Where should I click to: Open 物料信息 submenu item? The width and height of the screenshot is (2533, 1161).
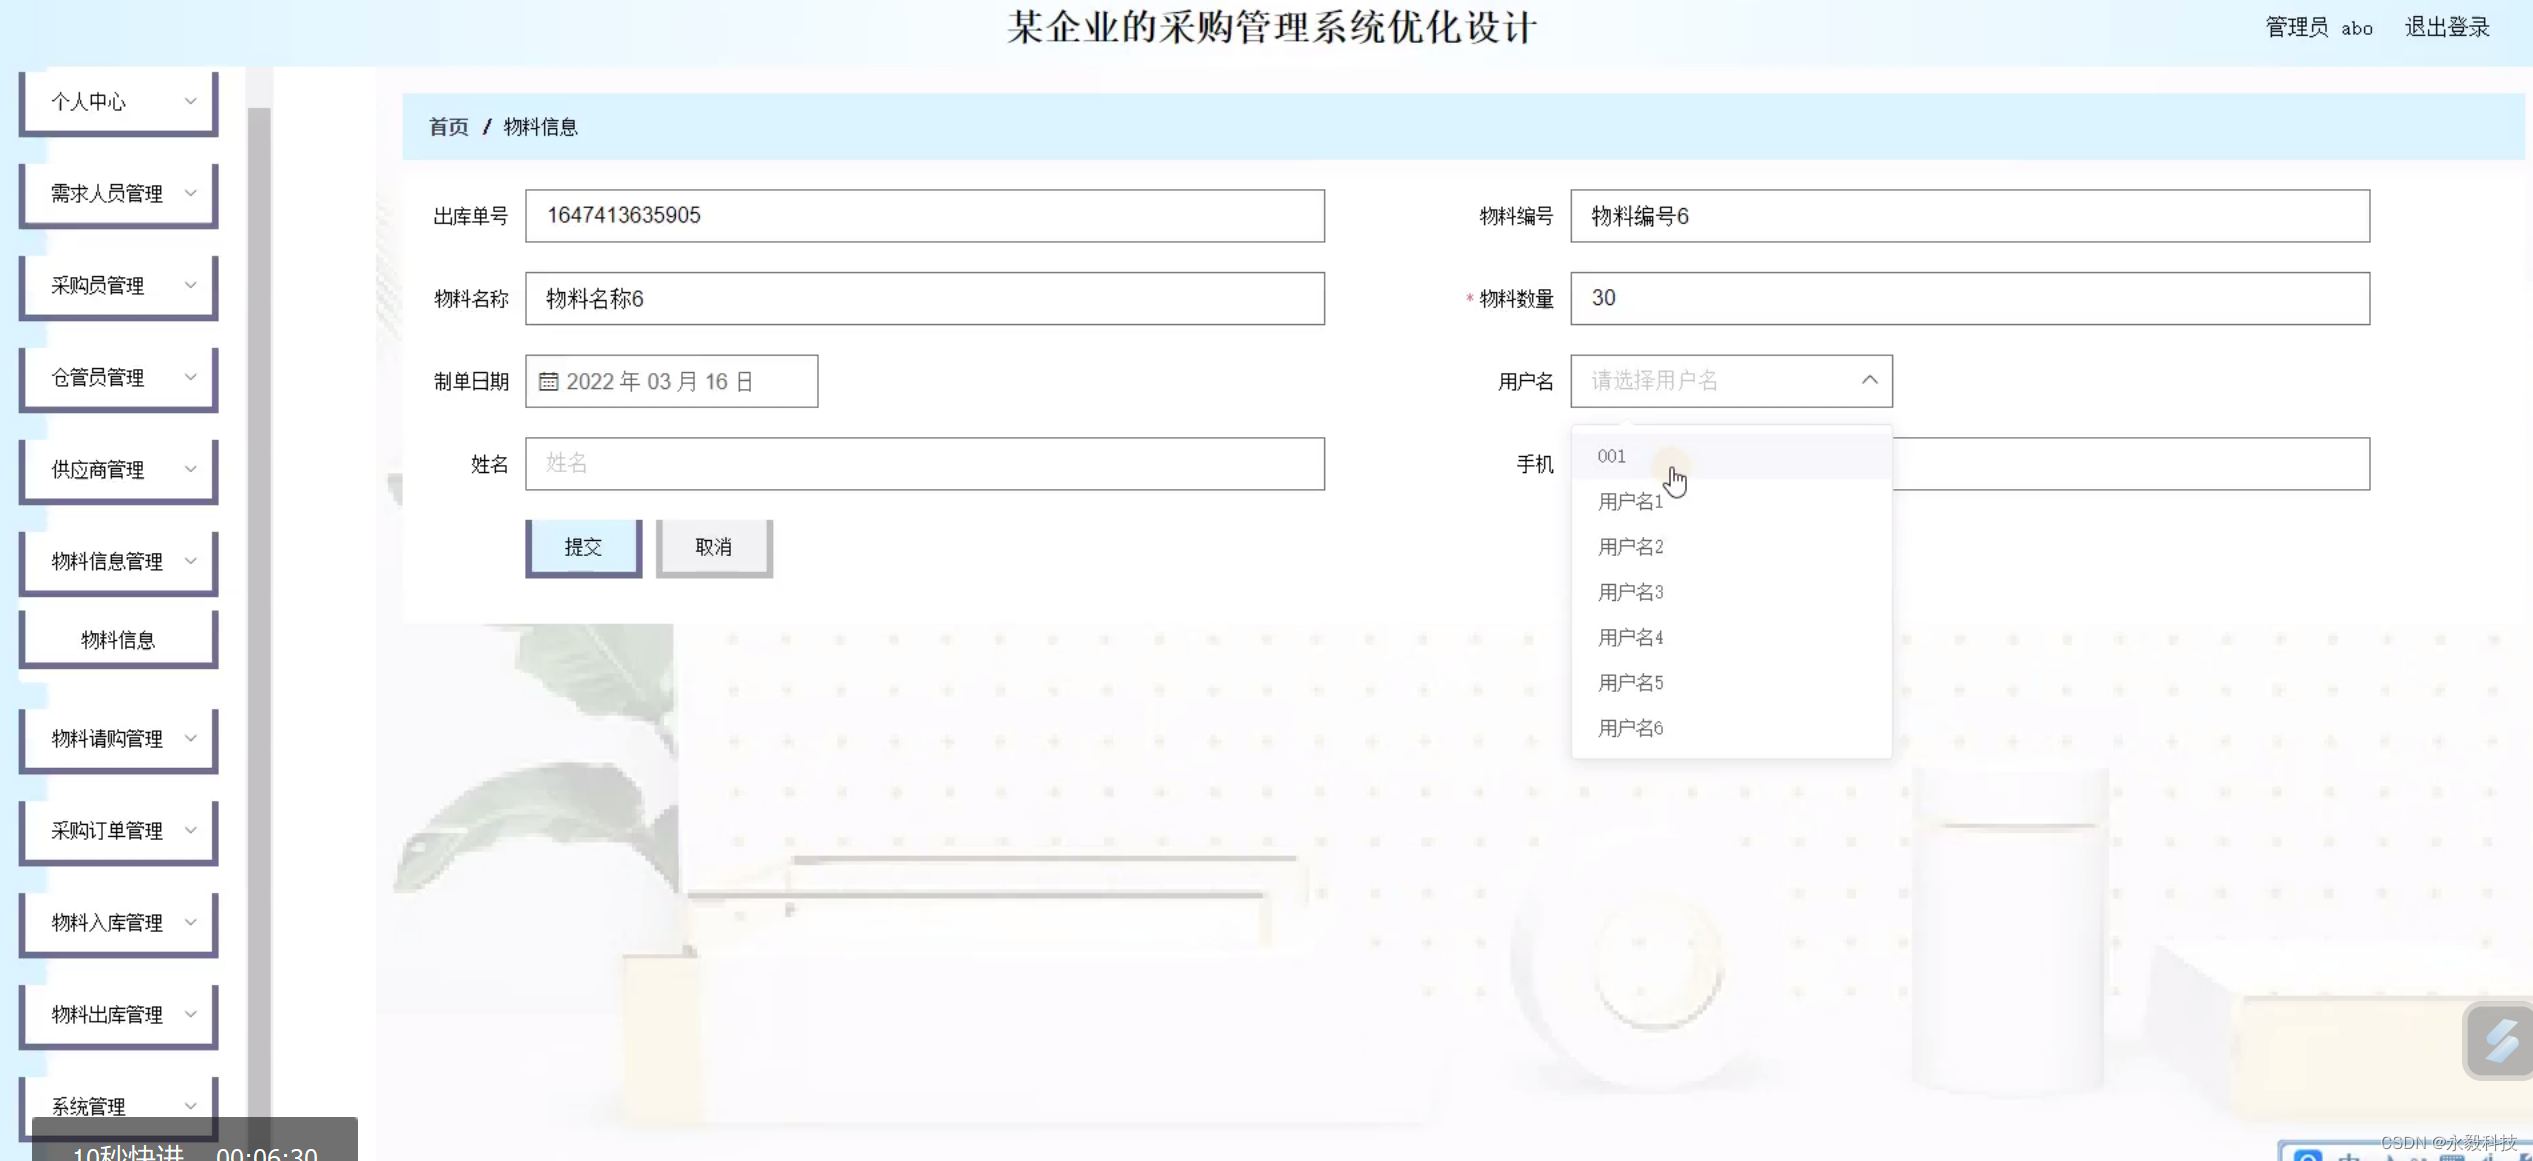[x=118, y=640]
